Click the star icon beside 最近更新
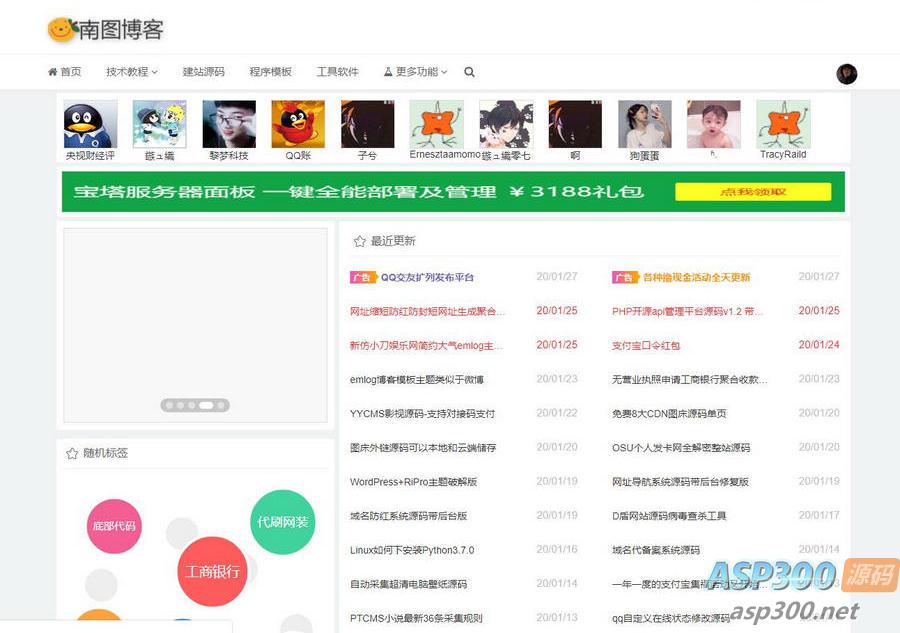This screenshot has height=633, width=900. [360, 241]
